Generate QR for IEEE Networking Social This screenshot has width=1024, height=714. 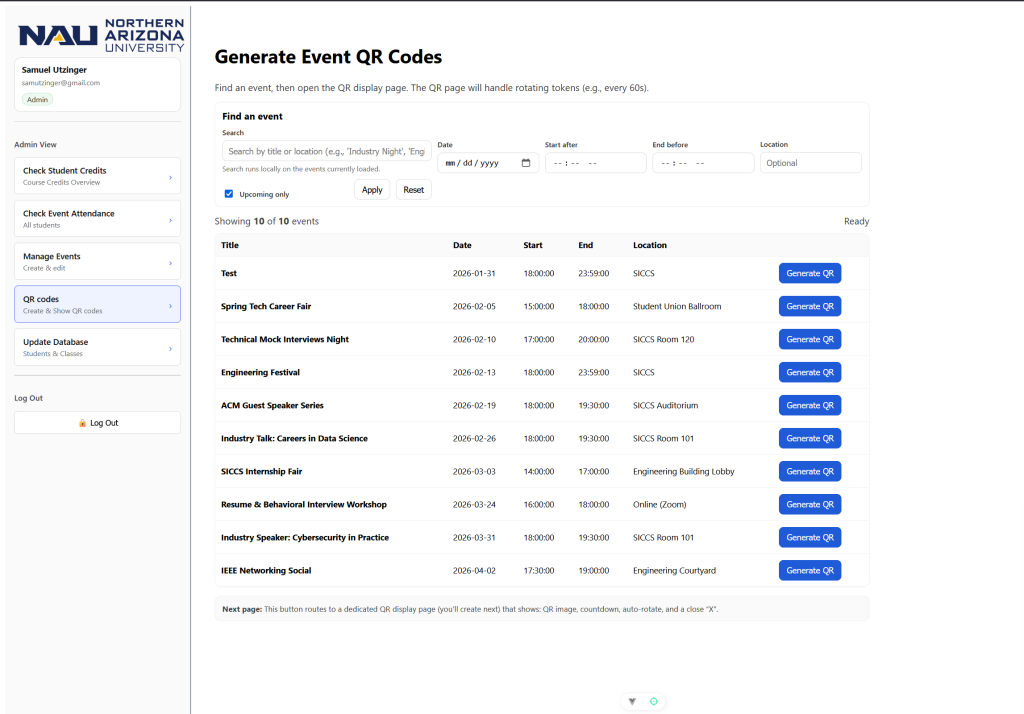810,570
